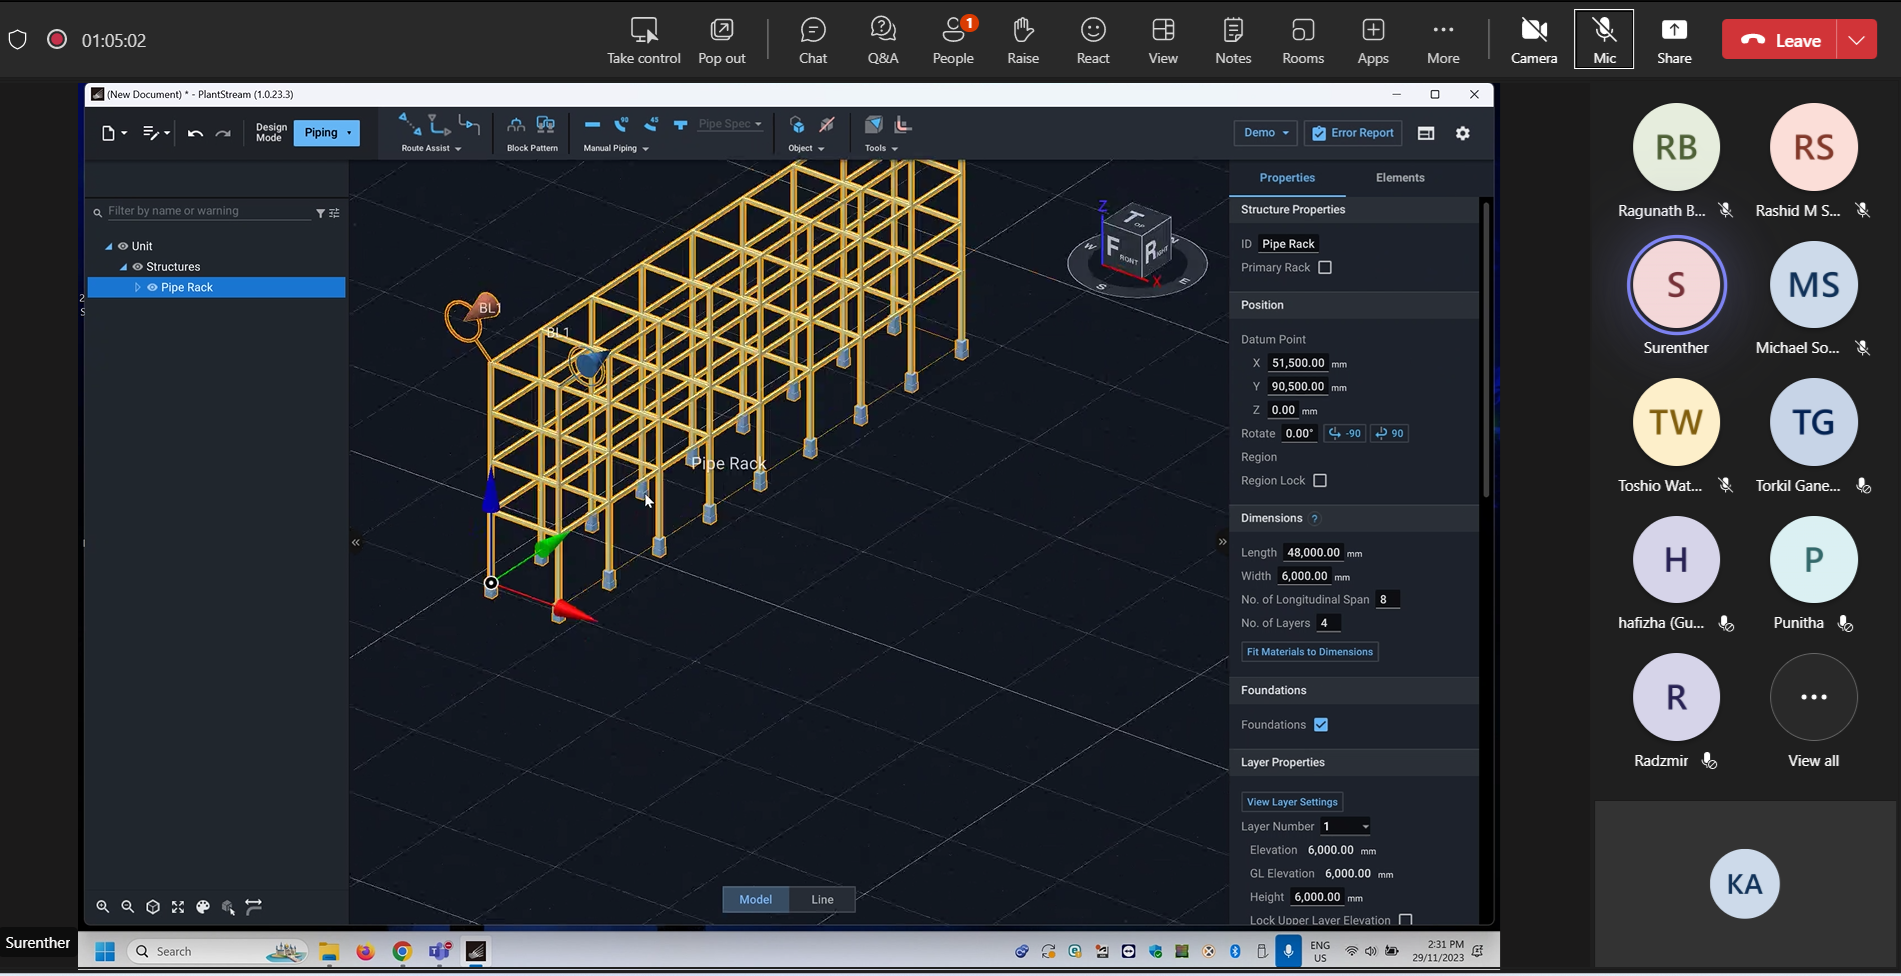Expand the Pipe Rack tree node arrow

click(x=138, y=288)
